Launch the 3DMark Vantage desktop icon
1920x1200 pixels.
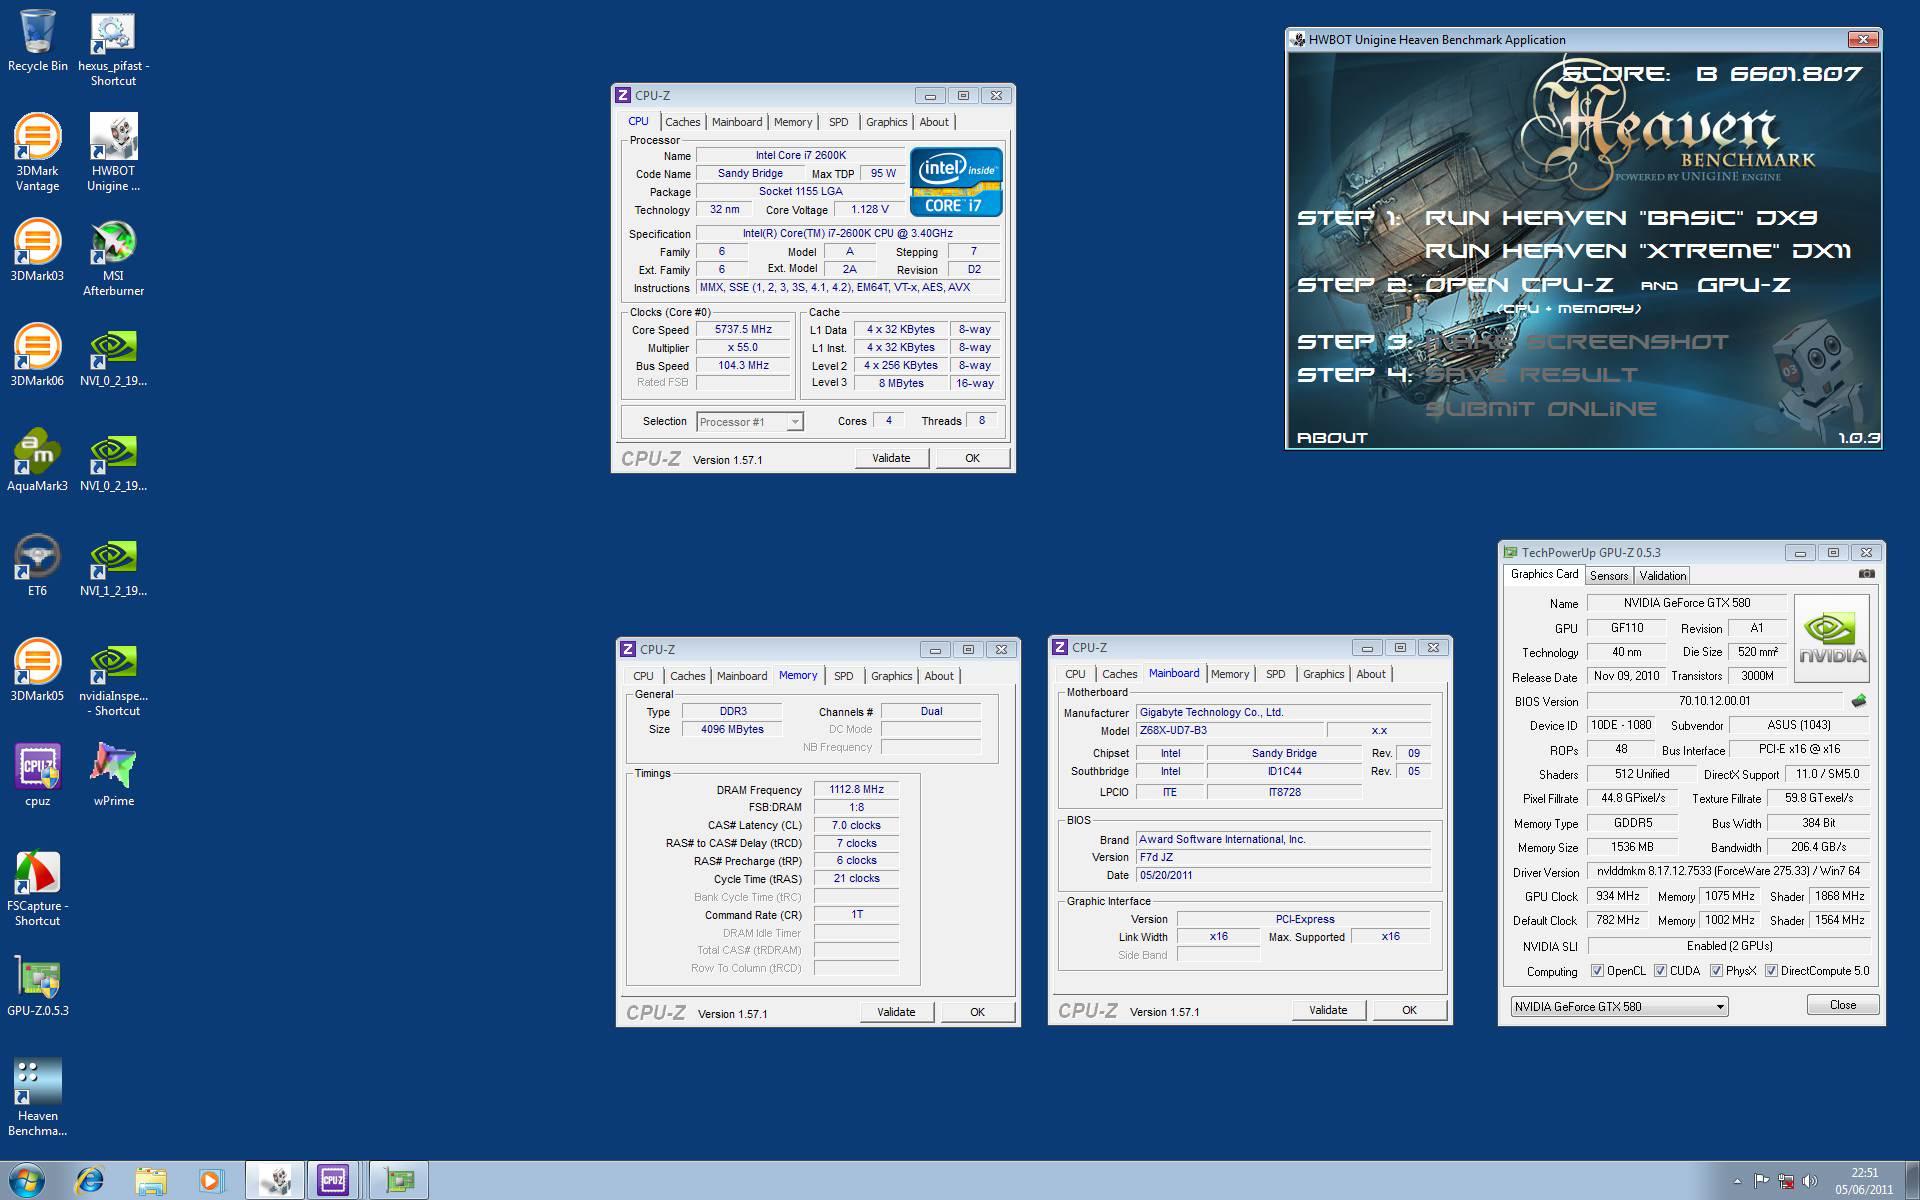pyautogui.click(x=37, y=152)
